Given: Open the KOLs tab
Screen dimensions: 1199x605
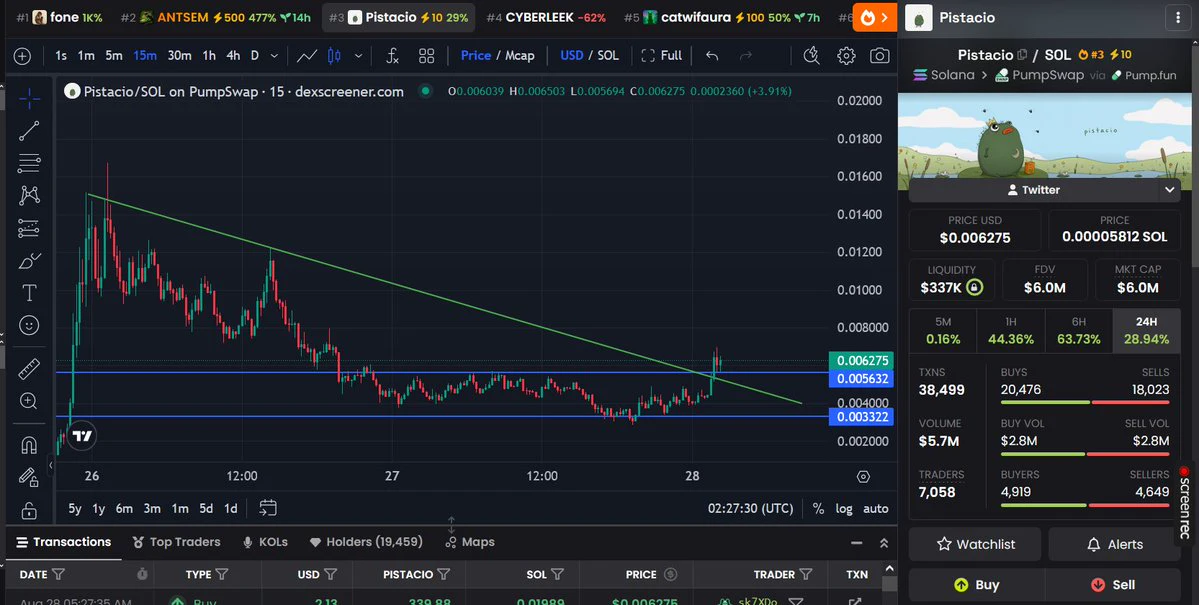Looking at the screenshot, I should 265,542.
